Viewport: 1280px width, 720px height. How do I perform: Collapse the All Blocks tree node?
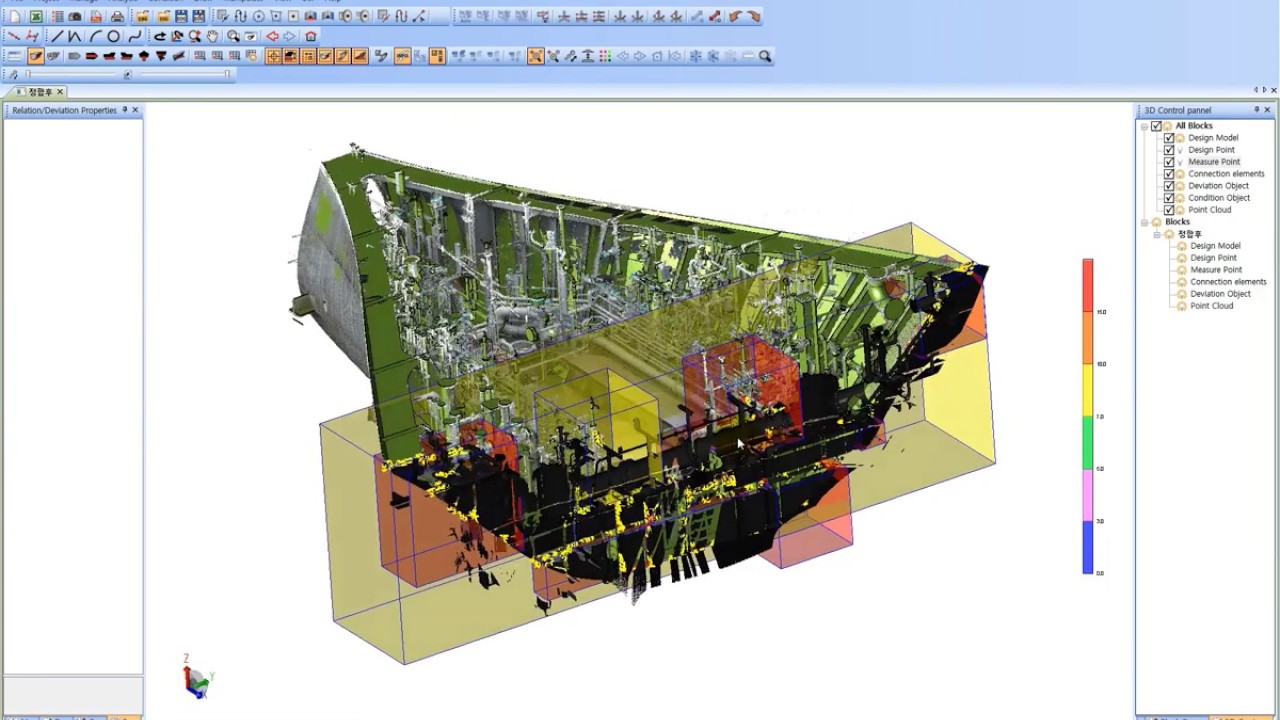(1144, 126)
